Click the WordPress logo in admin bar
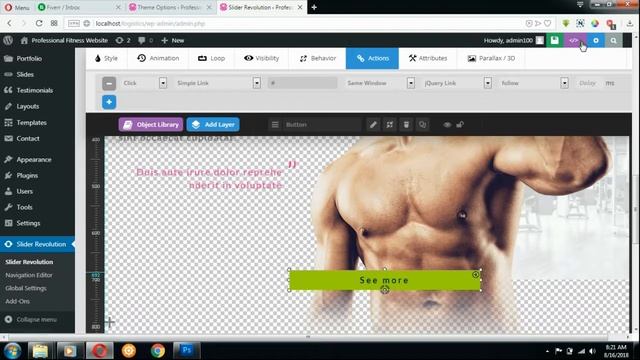 click(8, 40)
